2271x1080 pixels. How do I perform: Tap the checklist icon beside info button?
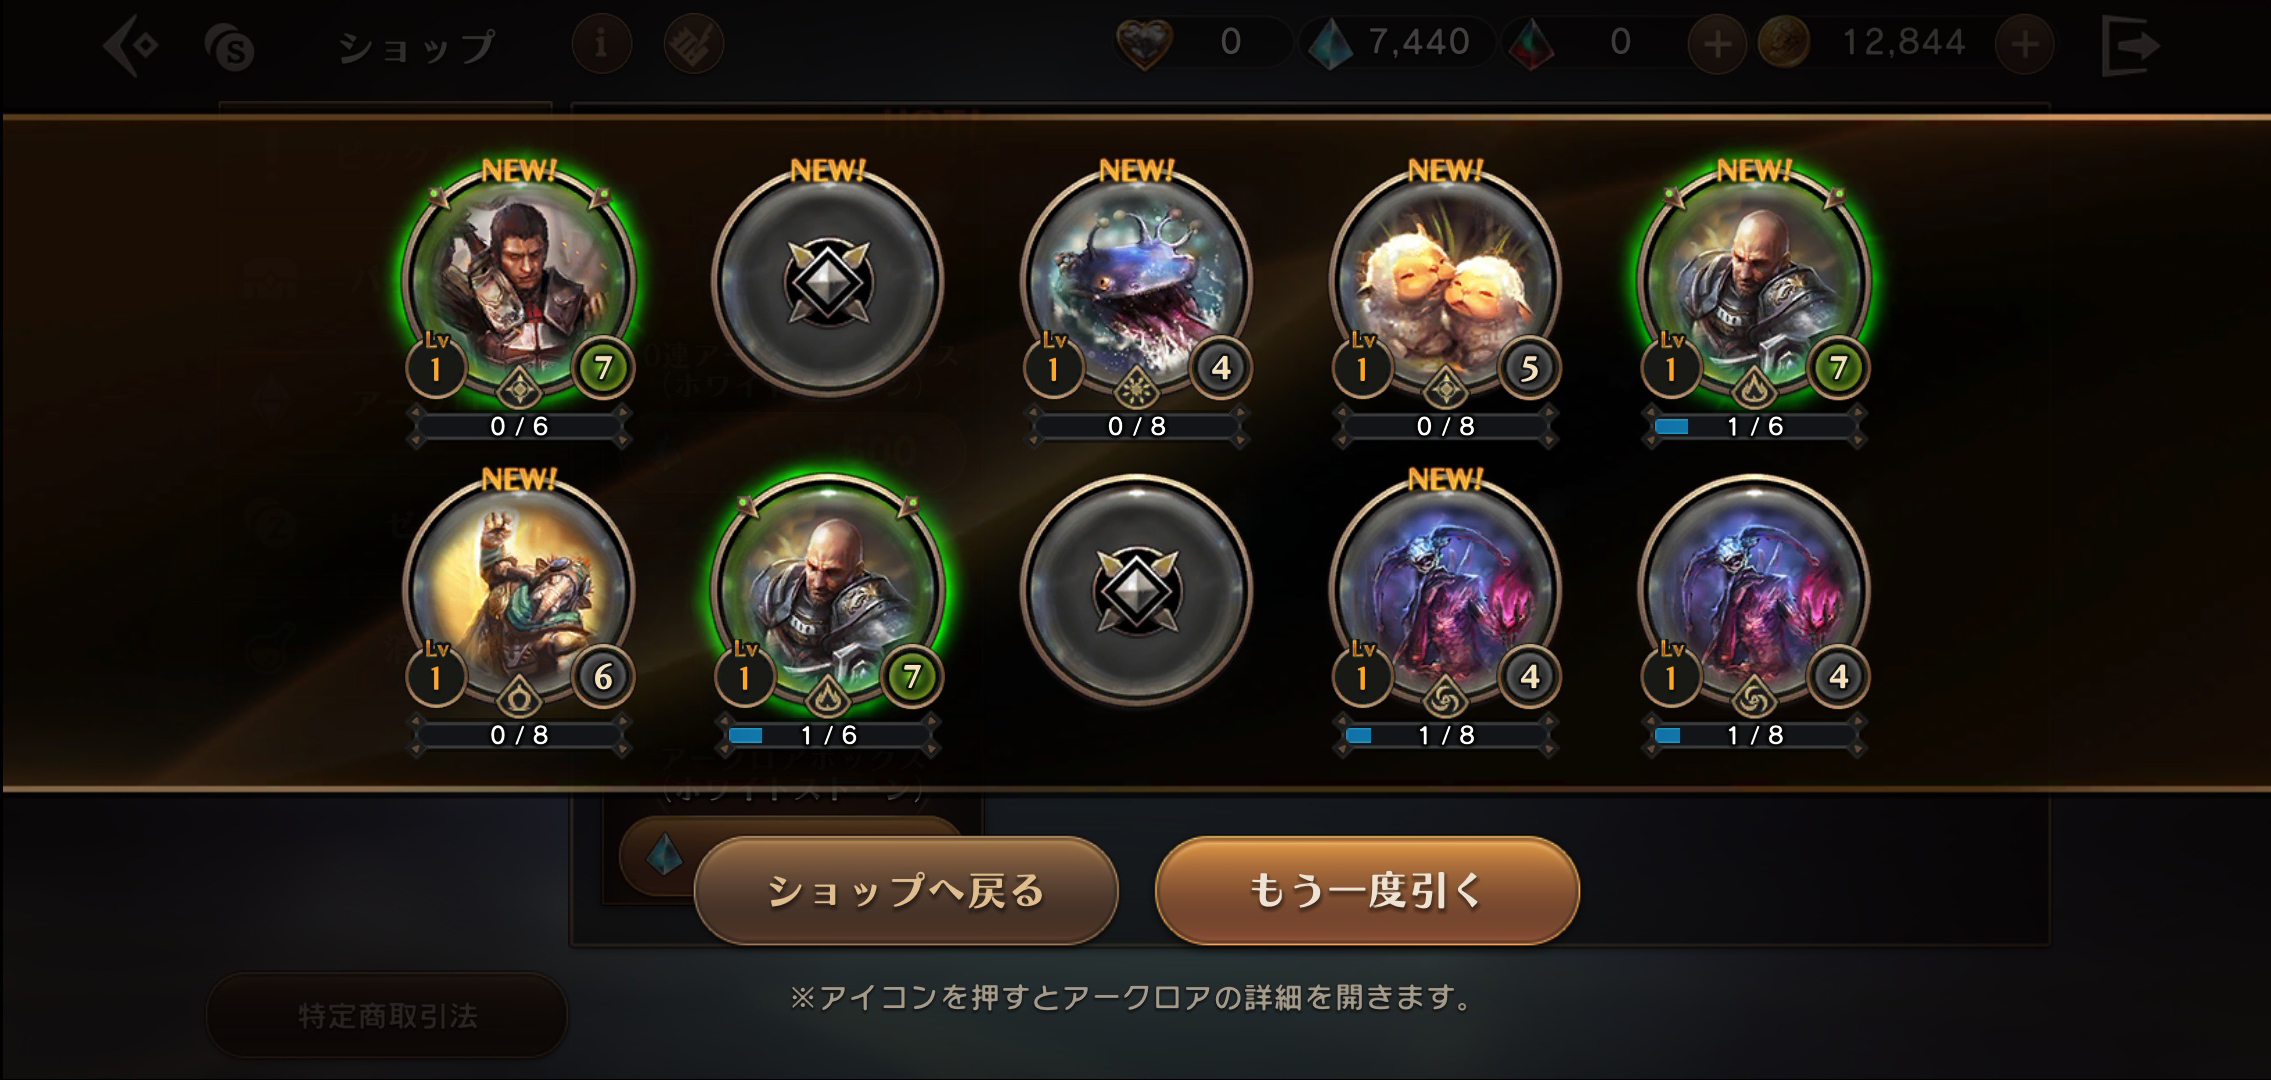[x=694, y=44]
